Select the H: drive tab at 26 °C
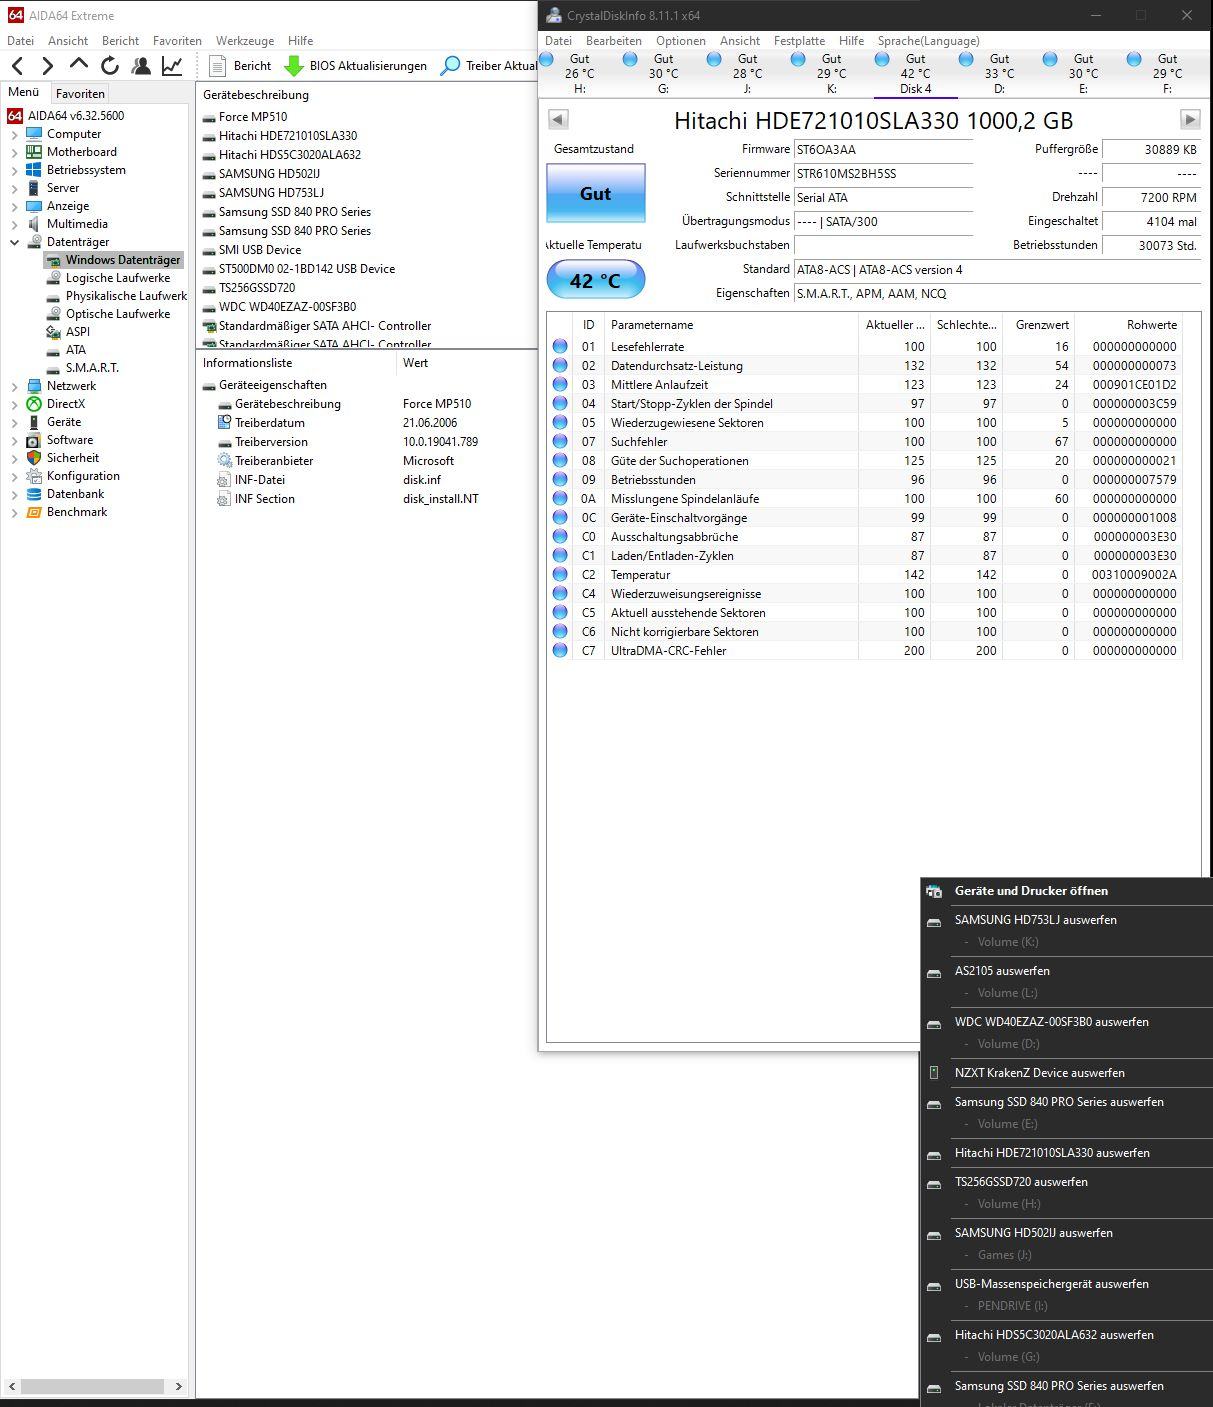The width and height of the screenshot is (1213, 1407). click(x=579, y=74)
